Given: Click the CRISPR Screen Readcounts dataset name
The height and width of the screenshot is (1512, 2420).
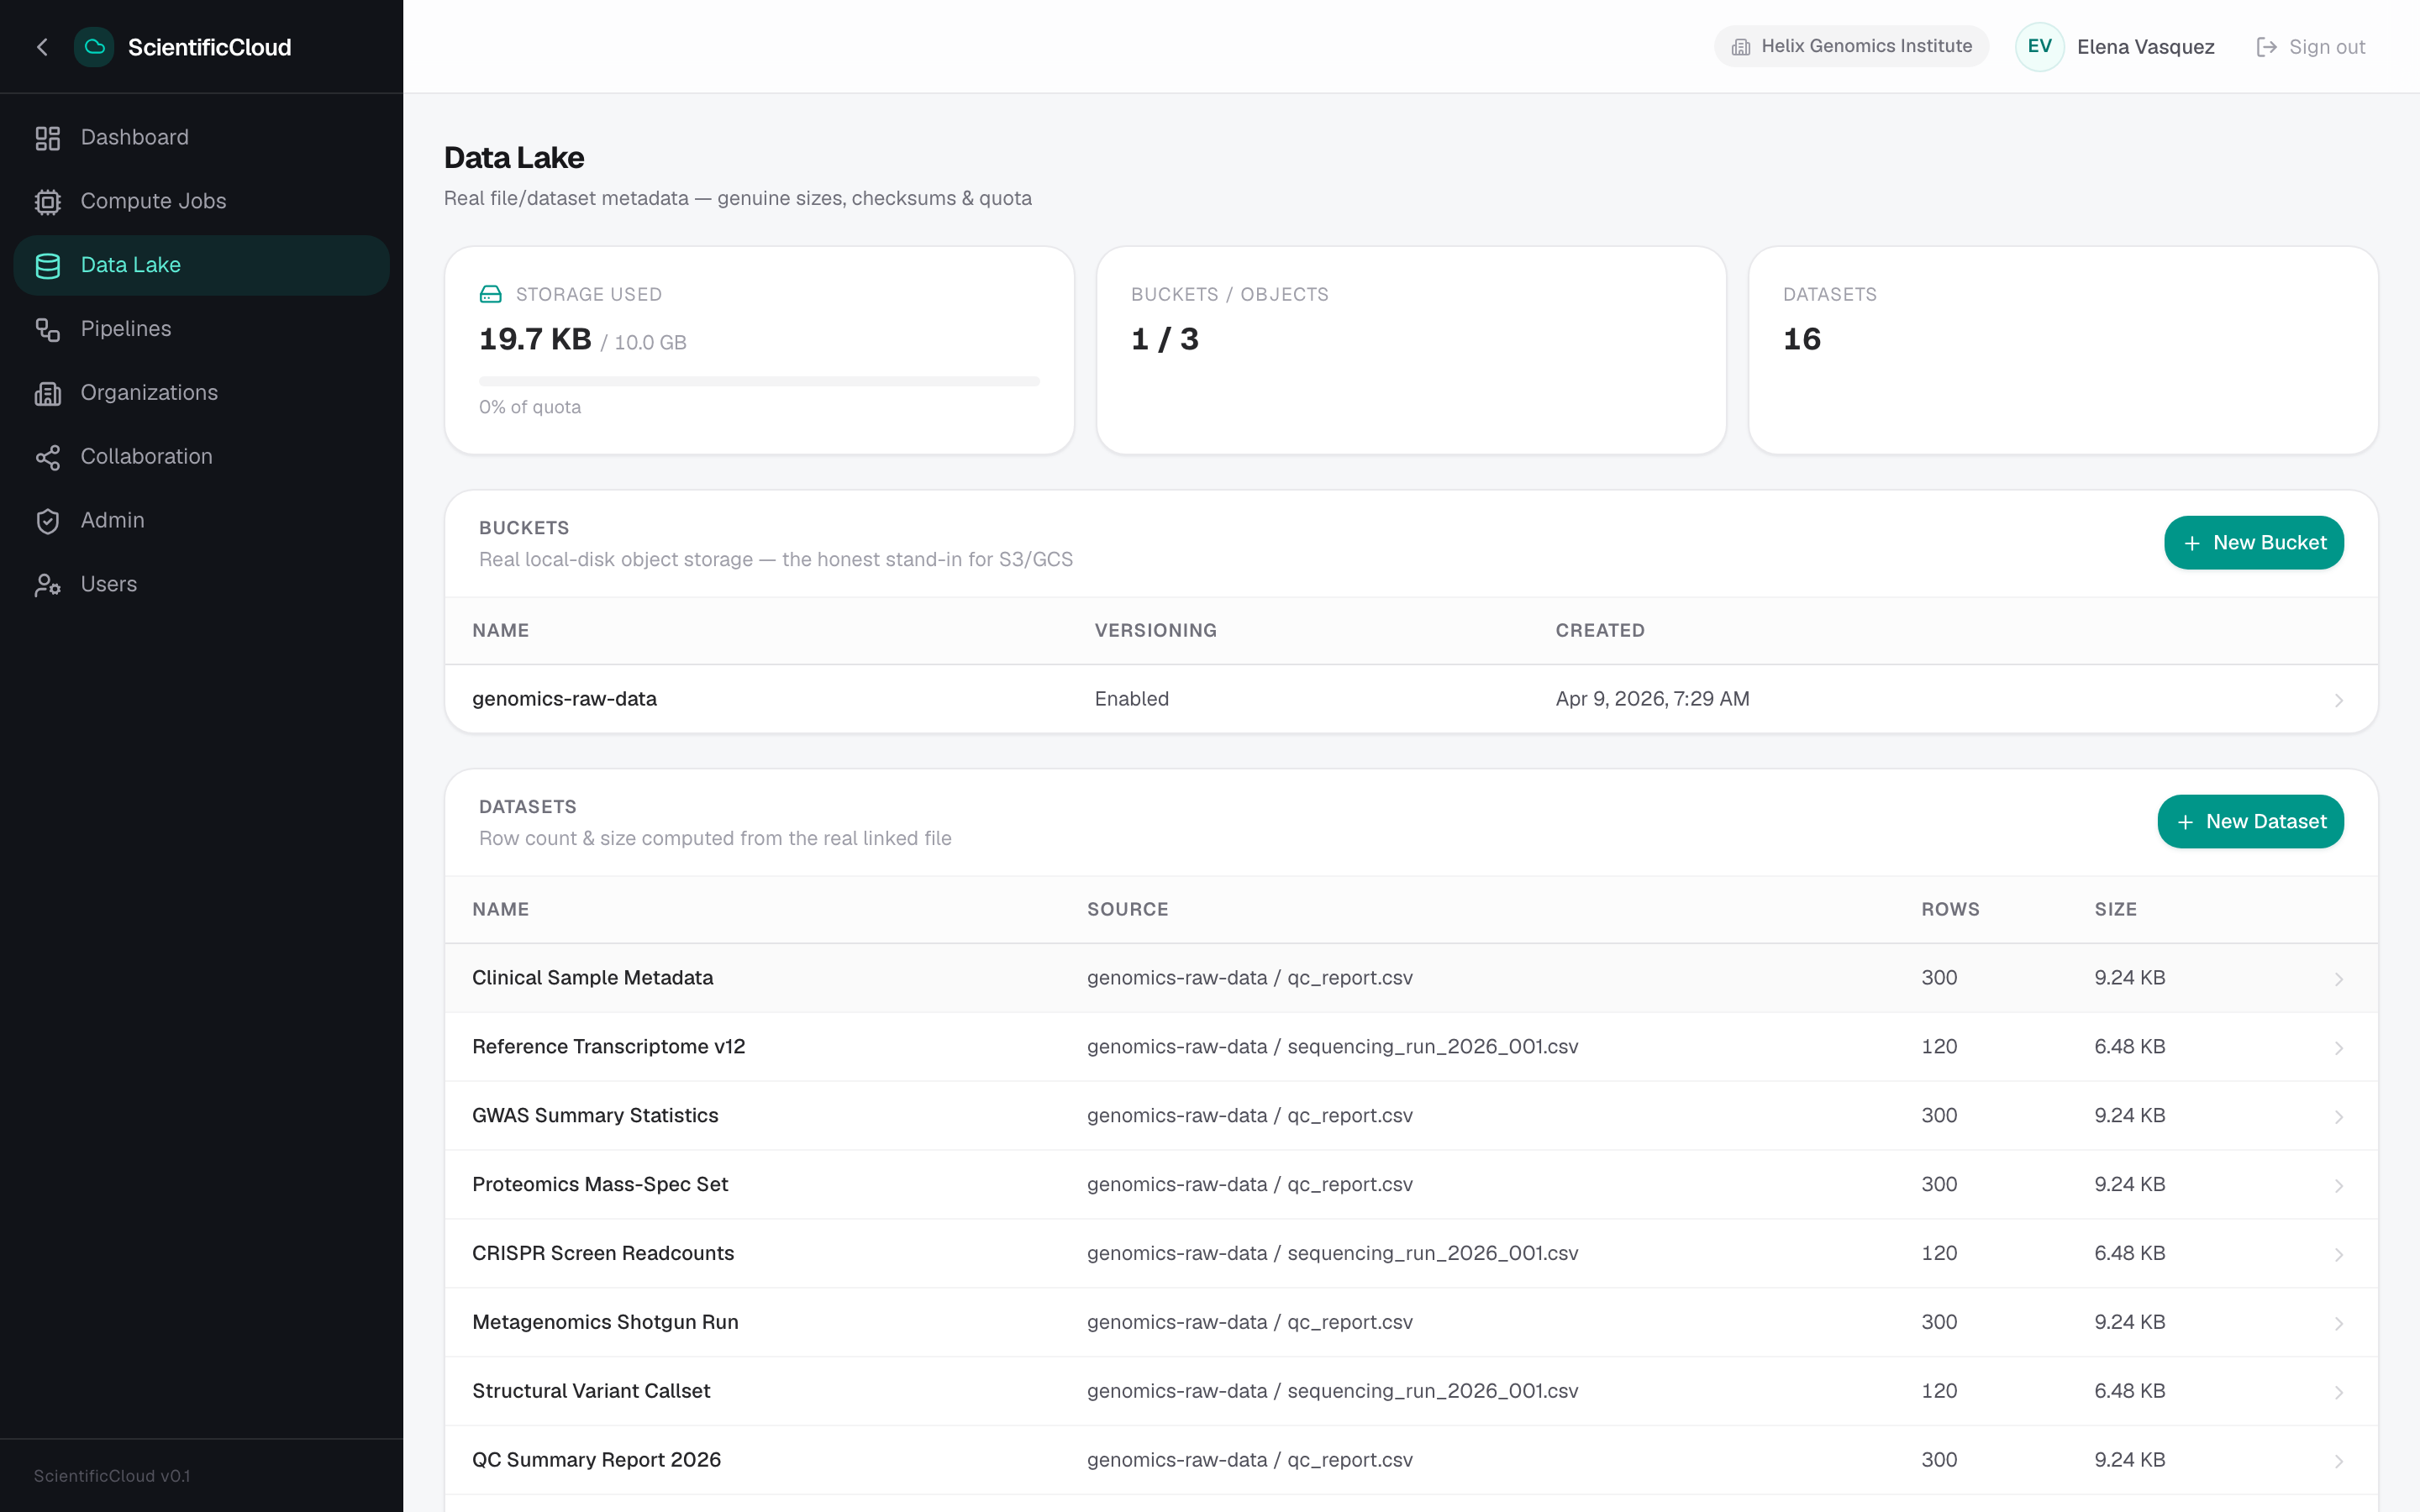Looking at the screenshot, I should pyautogui.click(x=603, y=1254).
